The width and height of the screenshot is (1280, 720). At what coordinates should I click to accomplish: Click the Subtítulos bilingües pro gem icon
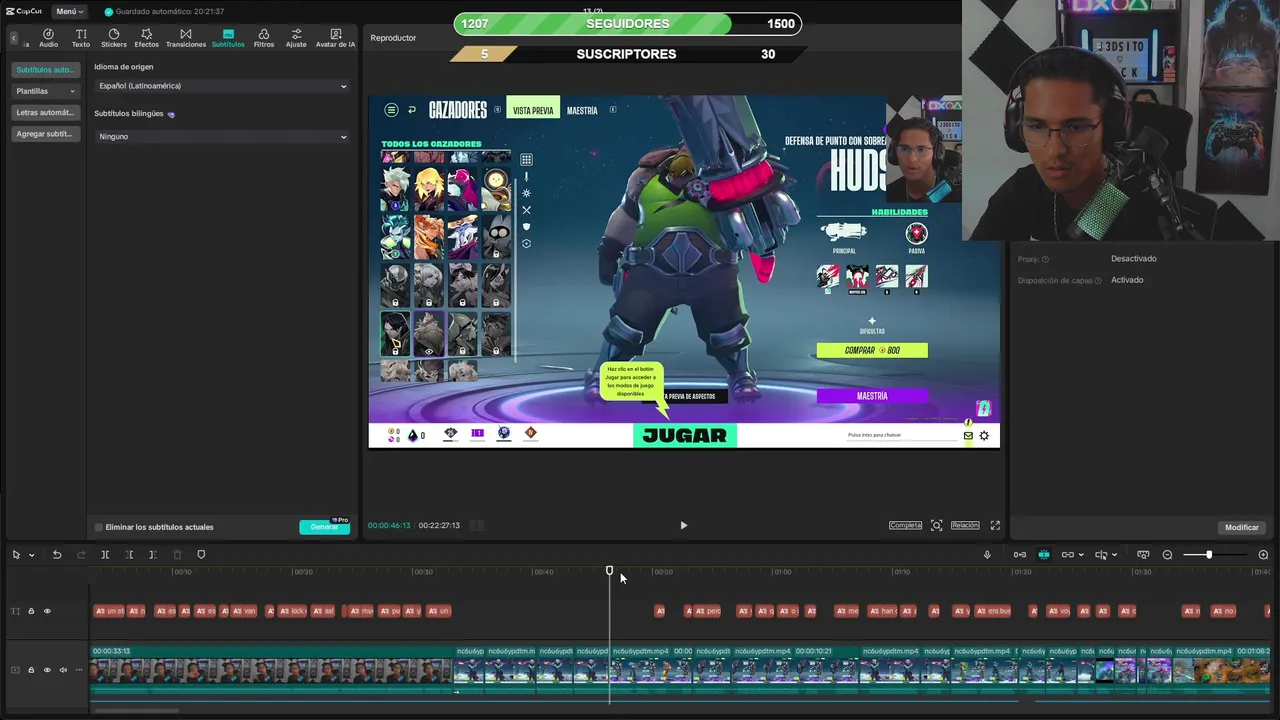(x=171, y=114)
